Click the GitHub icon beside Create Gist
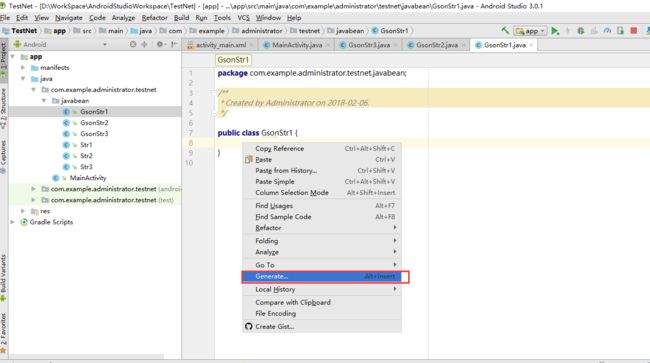Viewport: 650px width, 363px height. (248, 327)
